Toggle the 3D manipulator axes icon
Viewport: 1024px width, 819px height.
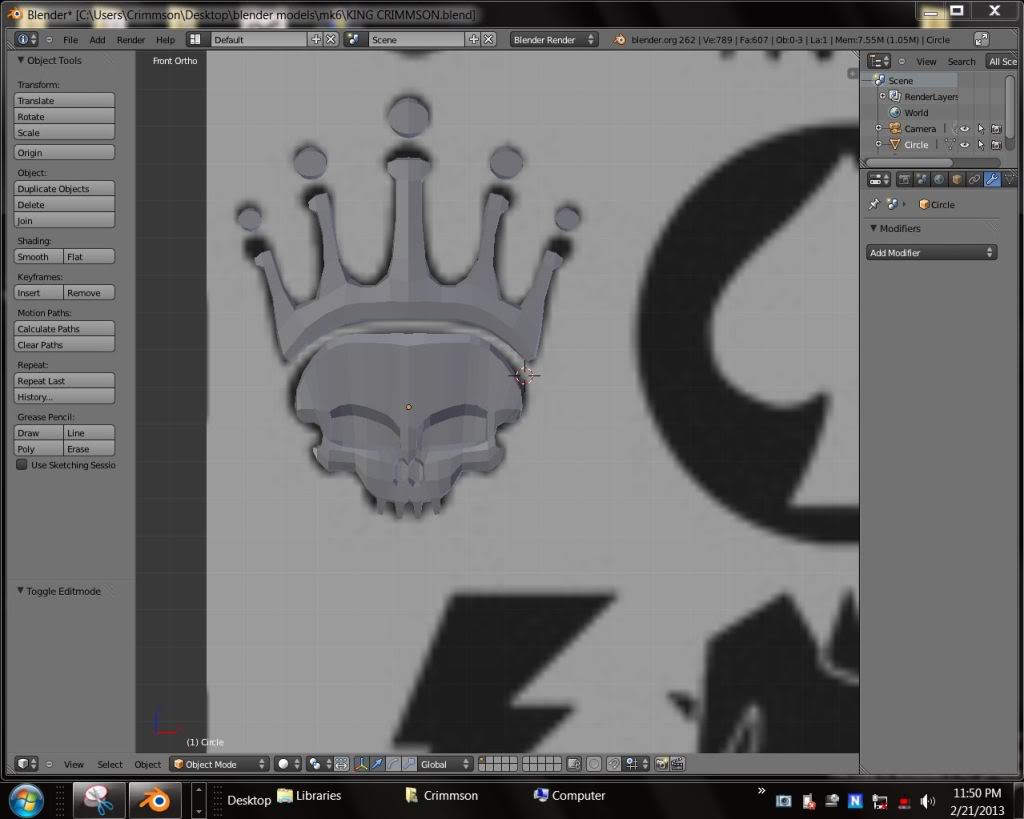click(x=361, y=763)
